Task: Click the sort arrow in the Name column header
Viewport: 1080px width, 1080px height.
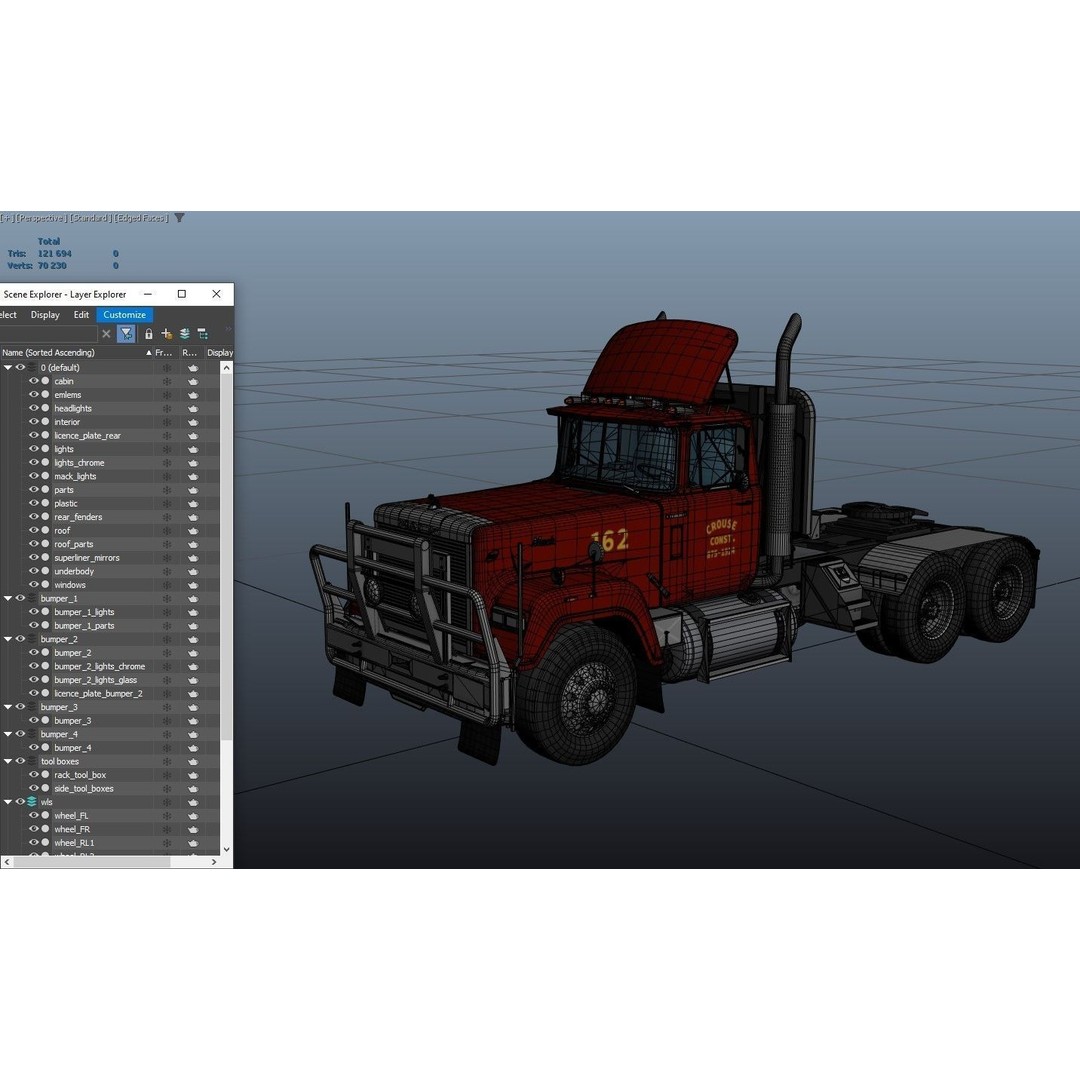Action: coord(148,353)
